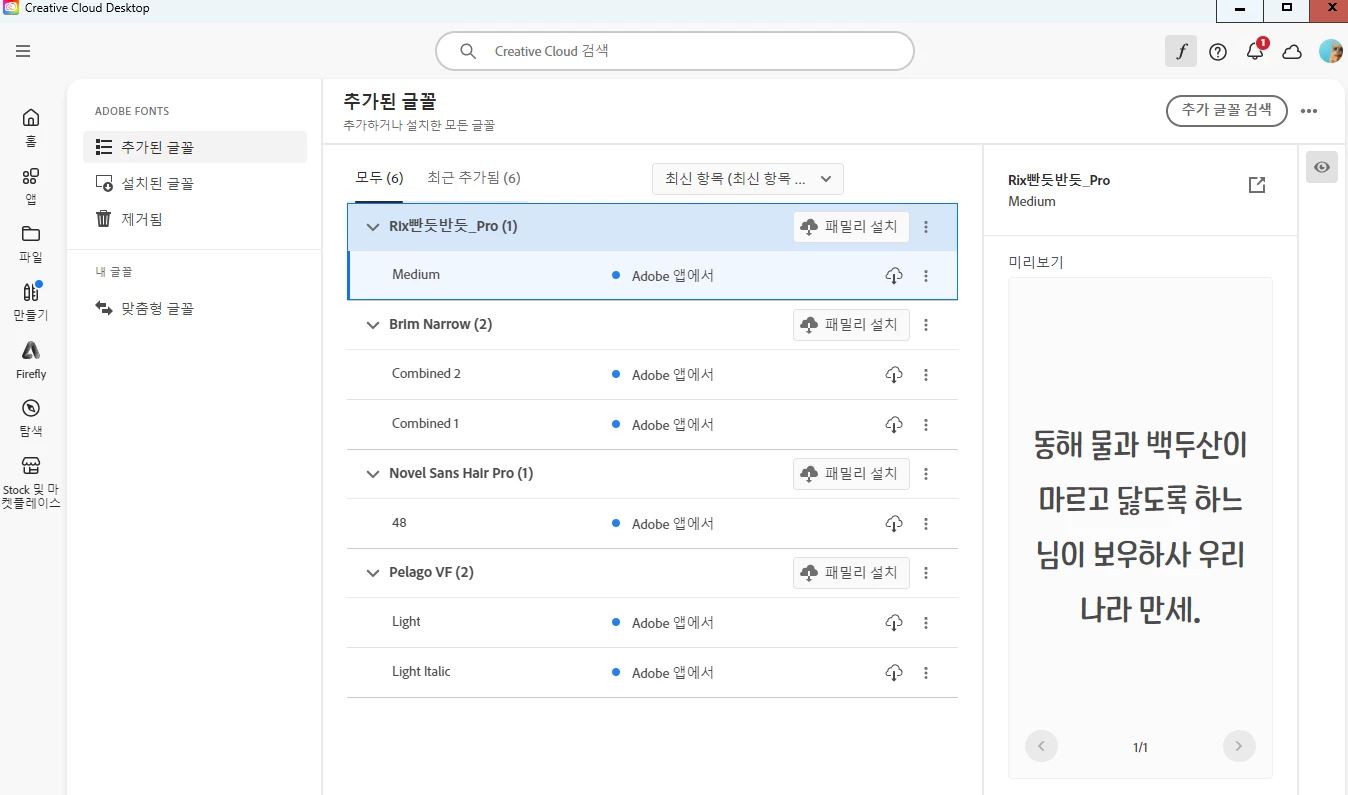Viewport: 1348px width, 795px height.
Task: Switch to the 최근 추가됨 (6) tab
Action: 474,178
